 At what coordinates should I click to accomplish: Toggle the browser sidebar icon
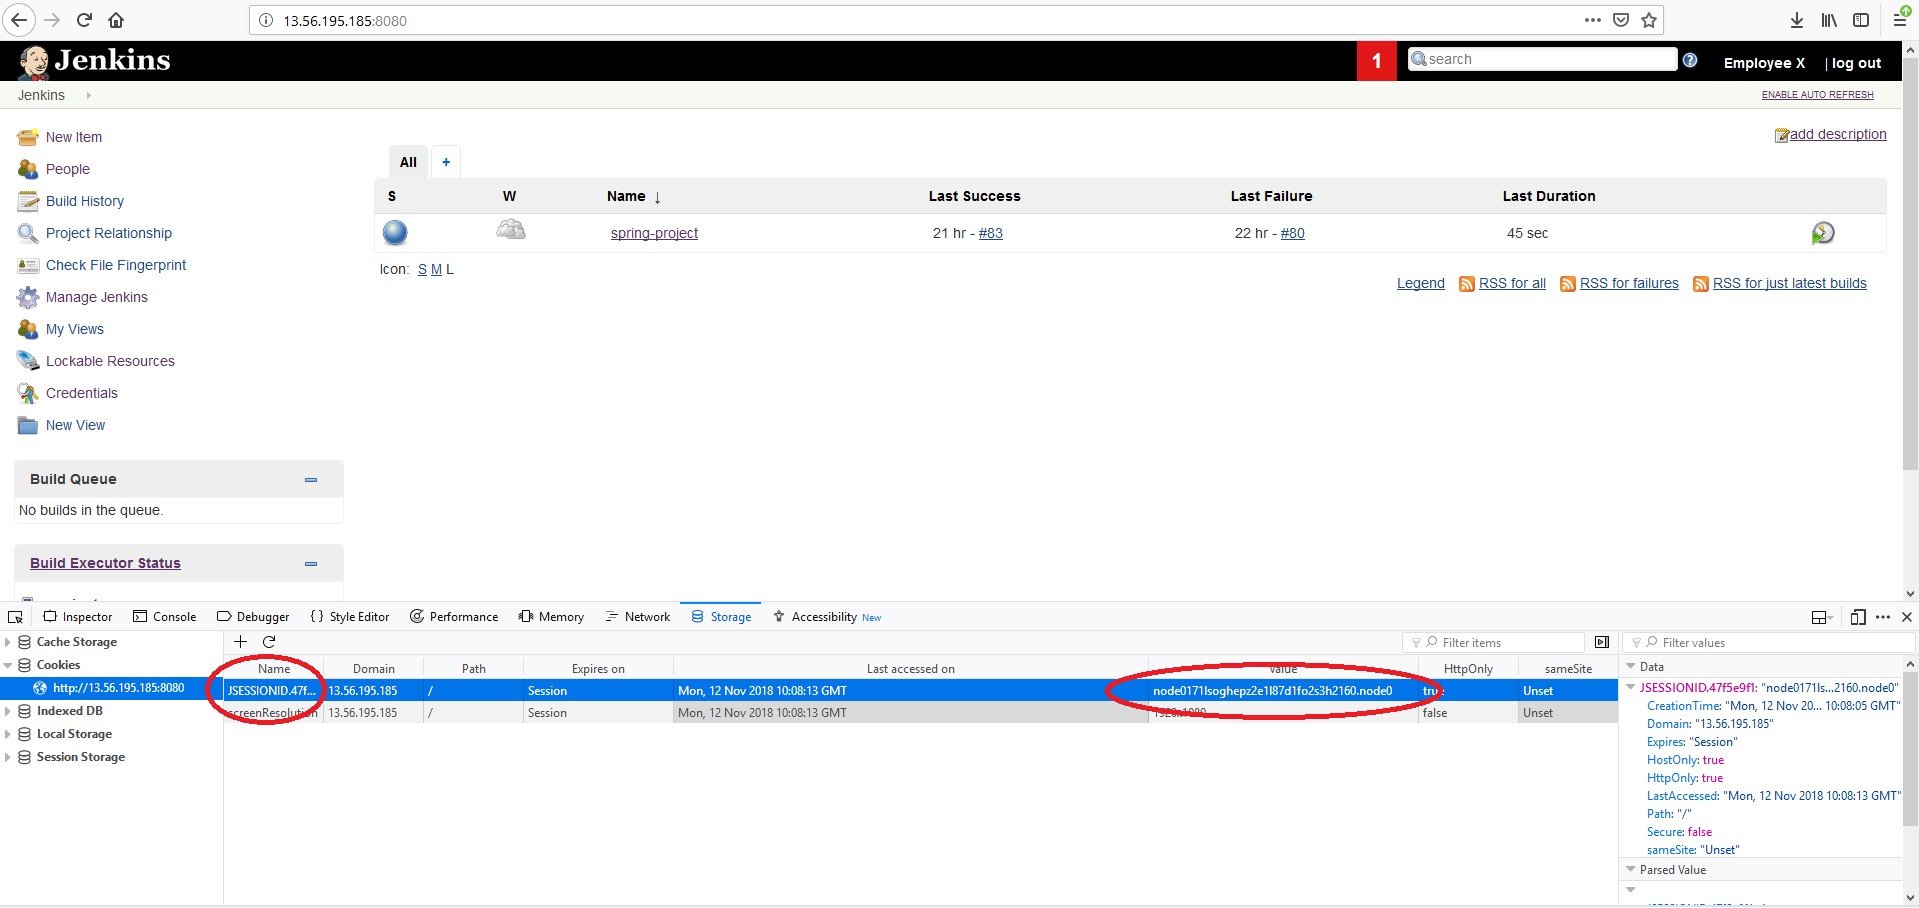click(x=1861, y=20)
